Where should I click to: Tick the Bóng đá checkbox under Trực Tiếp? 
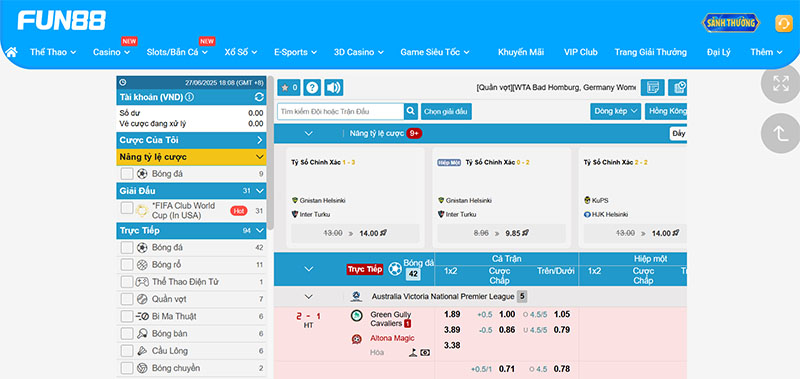pyautogui.click(x=127, y=248)
